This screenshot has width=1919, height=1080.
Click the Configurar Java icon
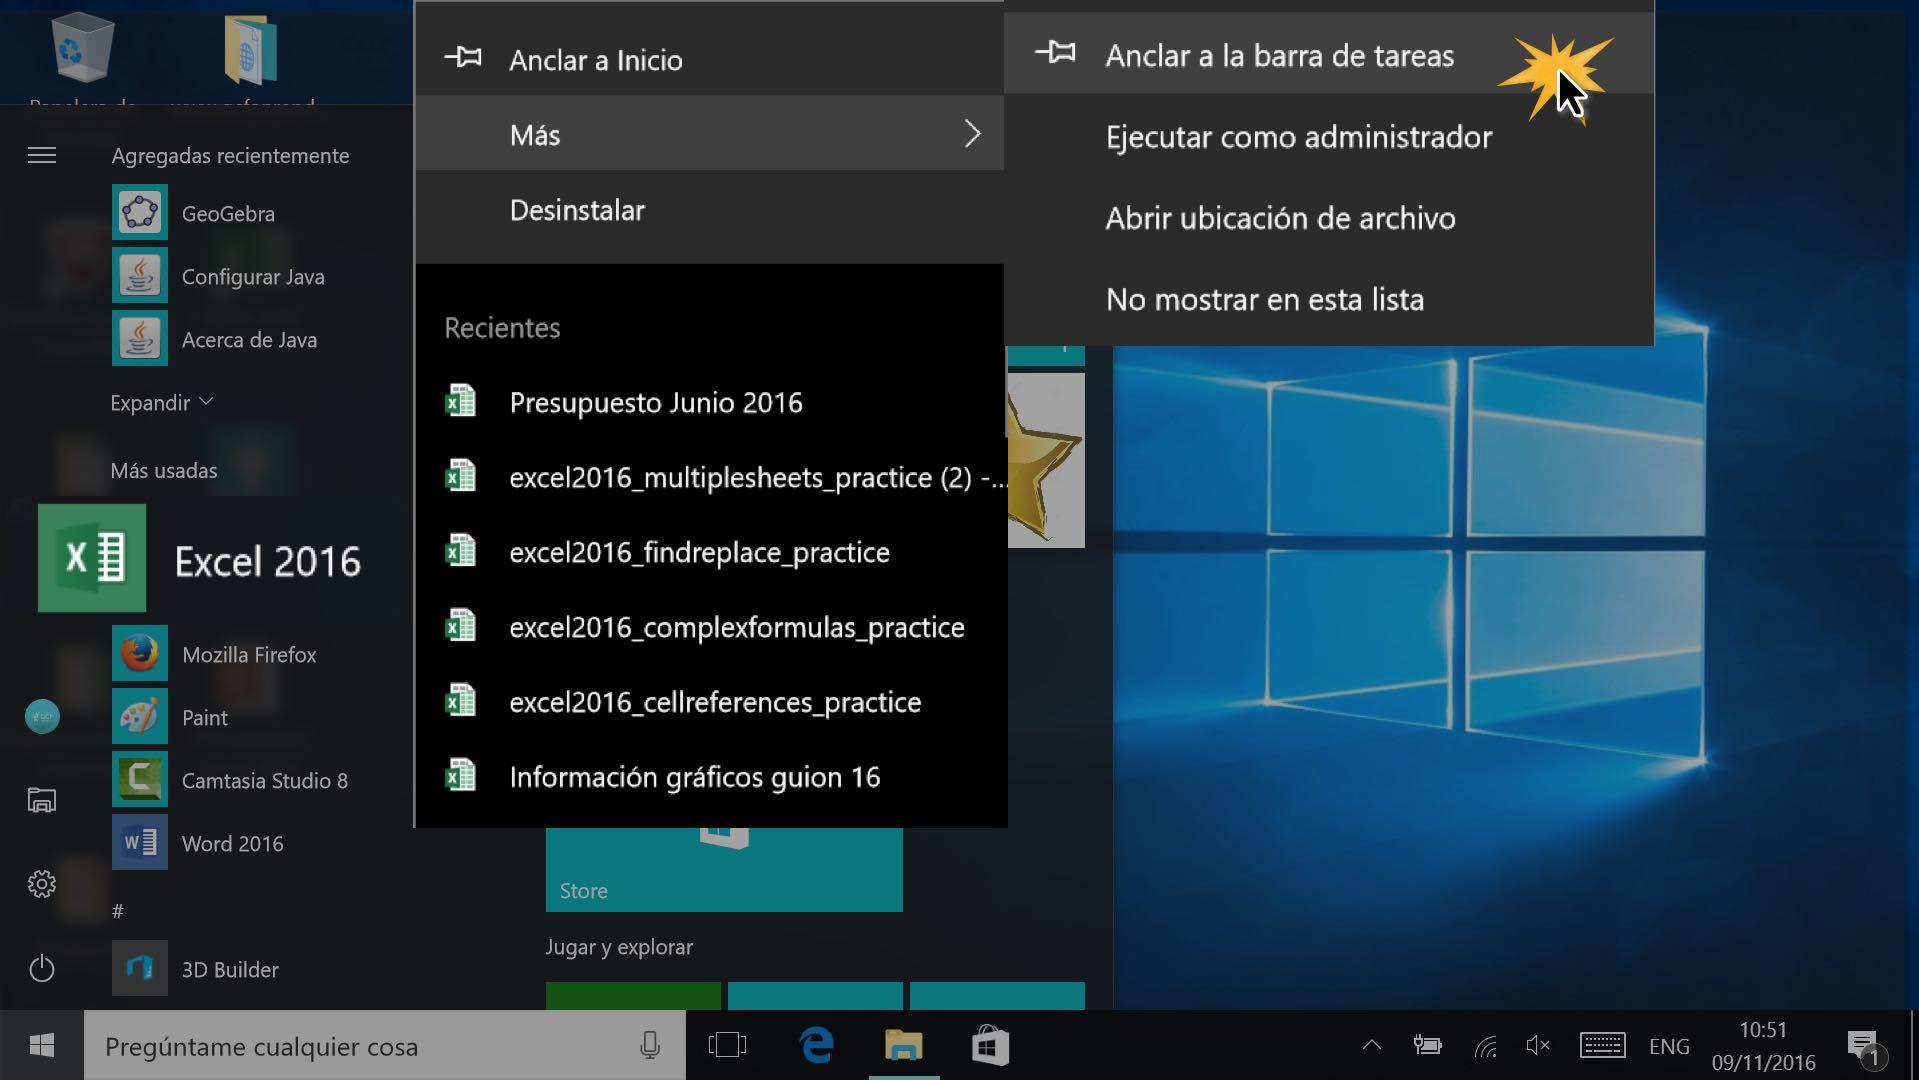coord(139,276)
